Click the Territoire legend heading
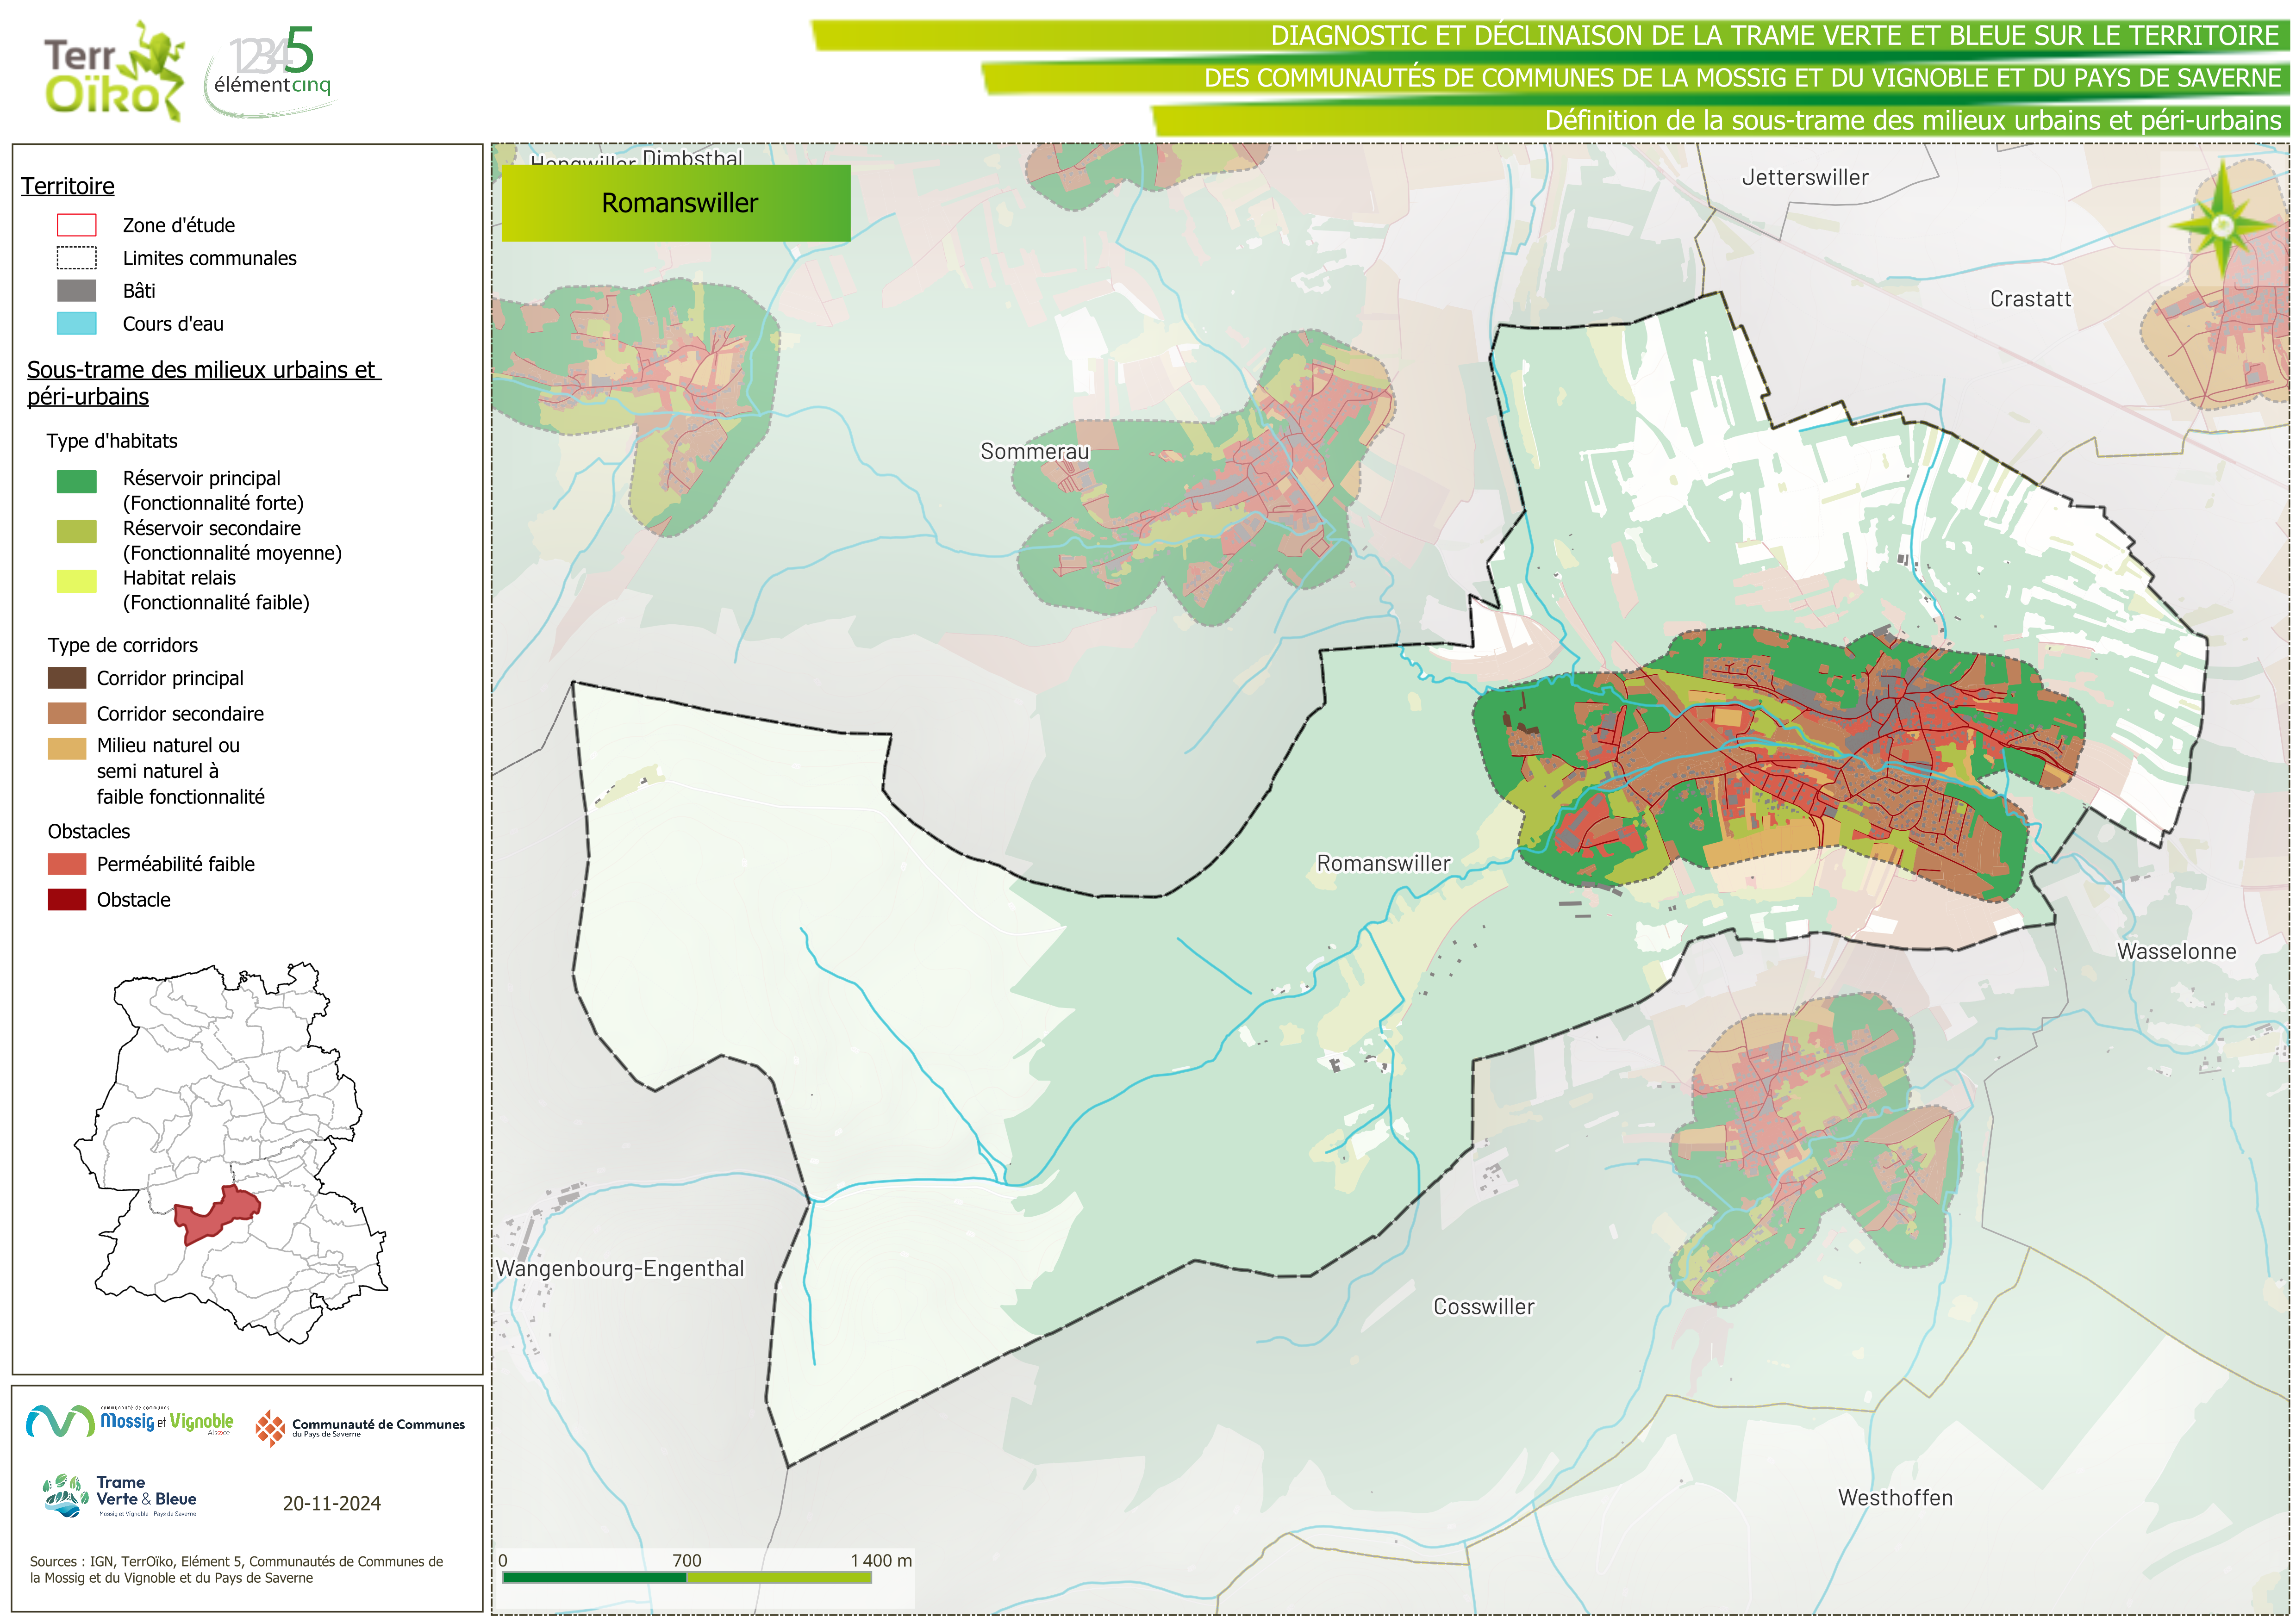The height and width of the screenshot is (1623, 2296). (x=68, y=186)
